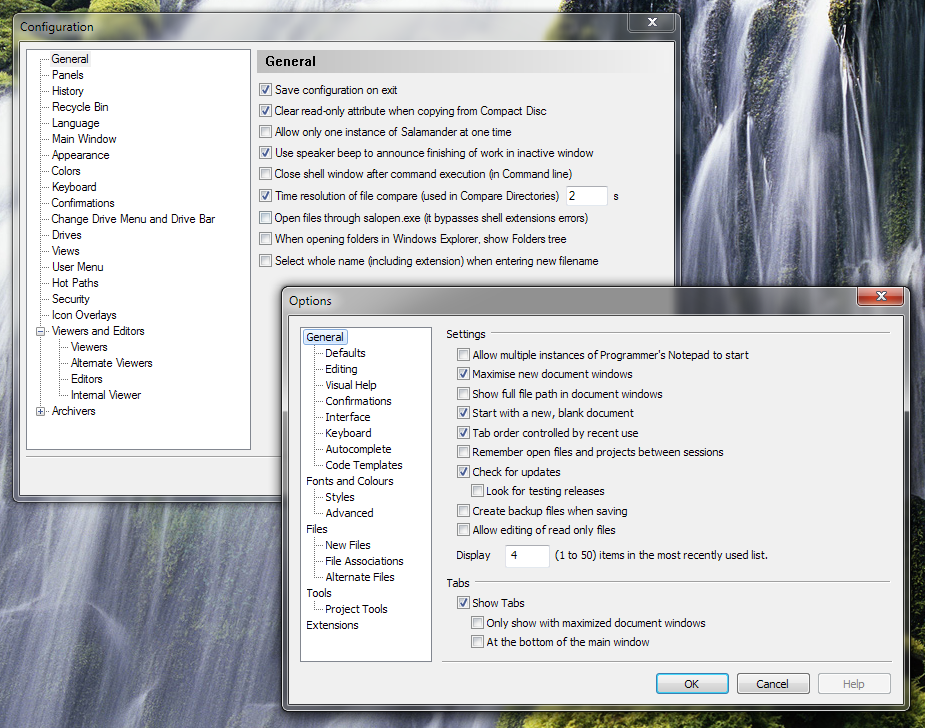Screen dimensions: 925x728
Task: Enable 'Allow multiple instances of Programmer's Notepad'
Action: (463, 355)
